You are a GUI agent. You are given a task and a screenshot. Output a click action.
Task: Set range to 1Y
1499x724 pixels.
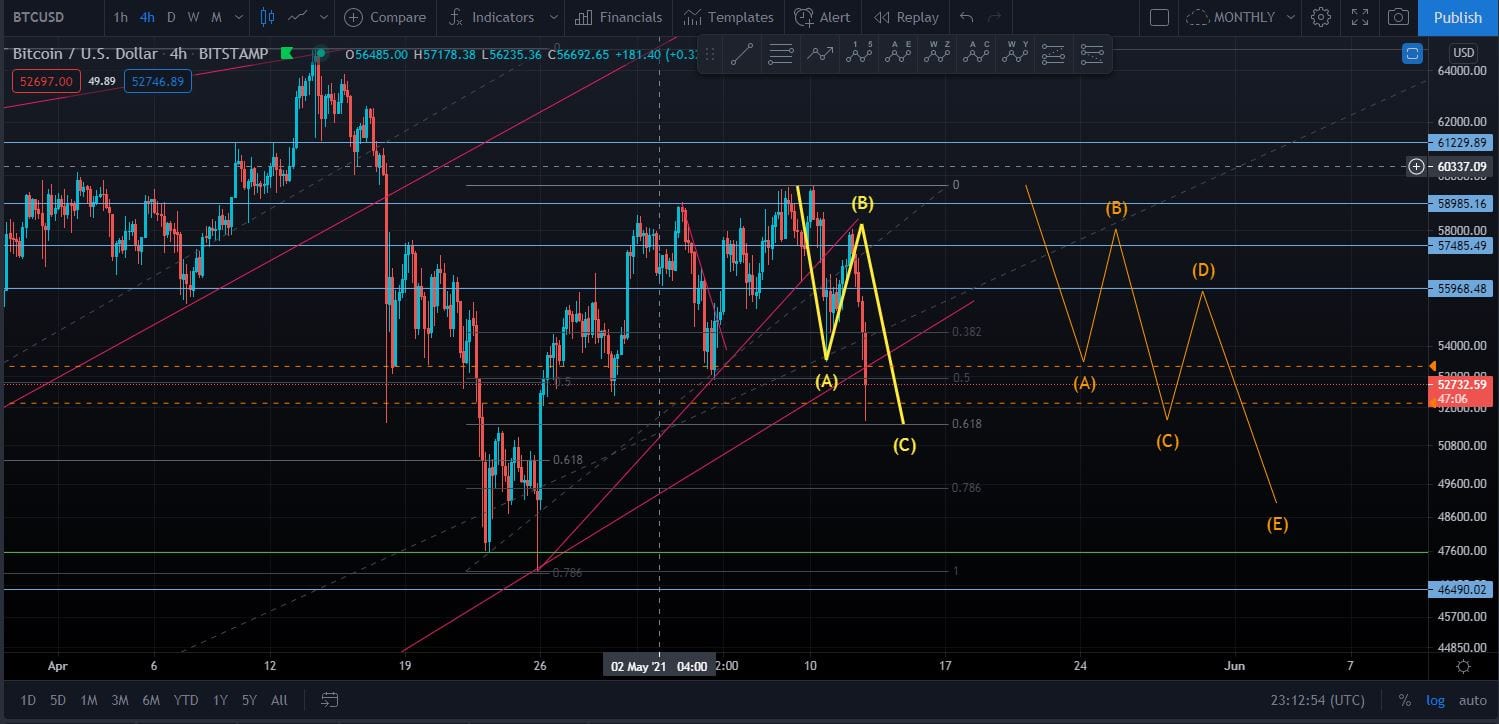220,700
